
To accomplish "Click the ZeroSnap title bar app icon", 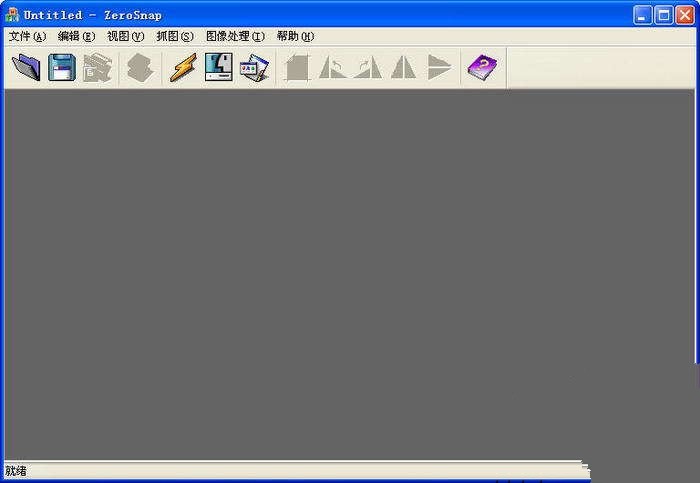I will (x=12, y=15).
